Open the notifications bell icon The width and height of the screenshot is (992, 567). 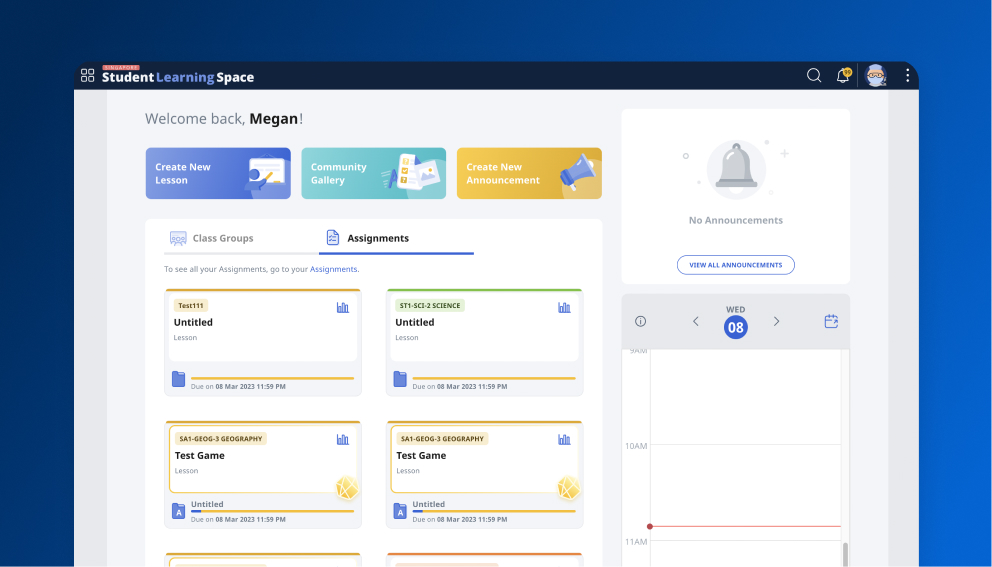843,76
